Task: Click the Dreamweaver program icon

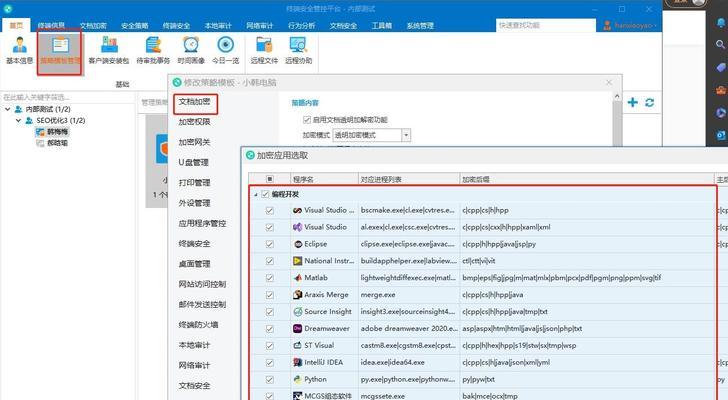Action: 298,329
